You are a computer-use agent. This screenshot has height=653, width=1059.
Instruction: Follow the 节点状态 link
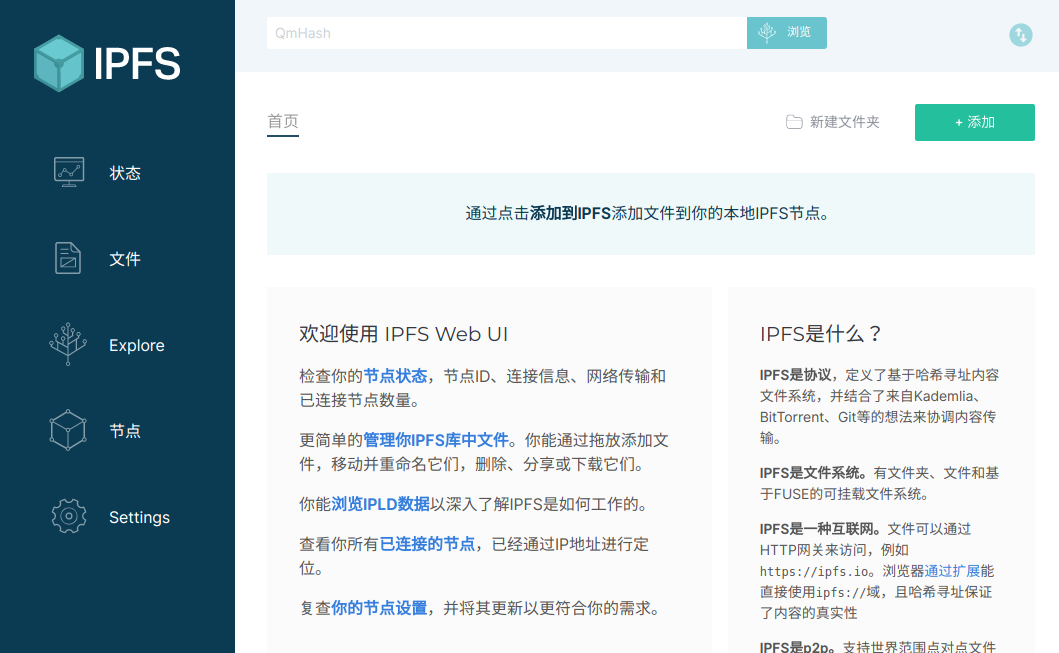(396, 376)
